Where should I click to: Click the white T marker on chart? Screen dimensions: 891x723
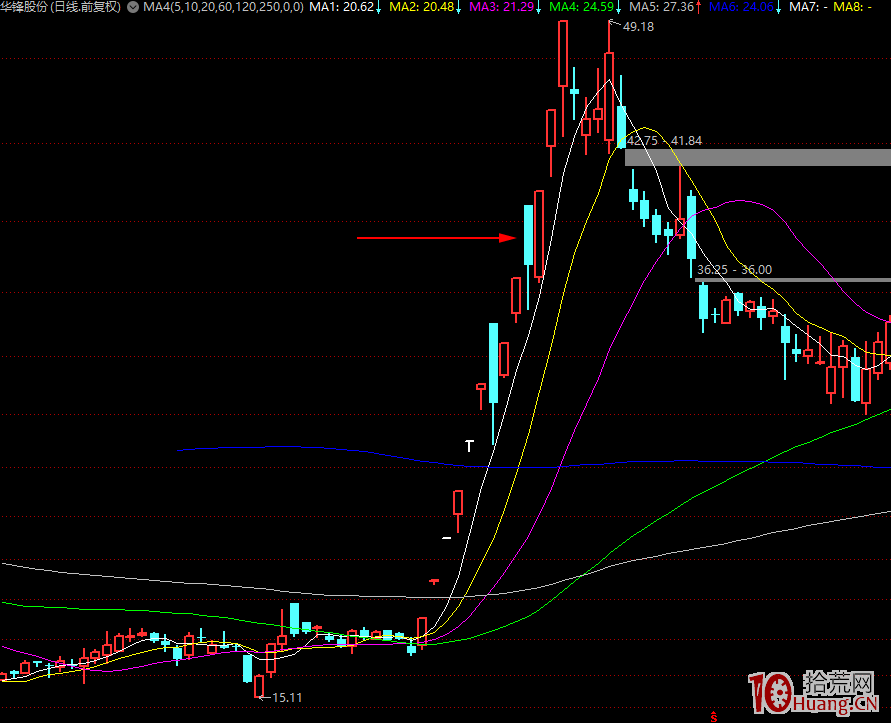(468, 446)
